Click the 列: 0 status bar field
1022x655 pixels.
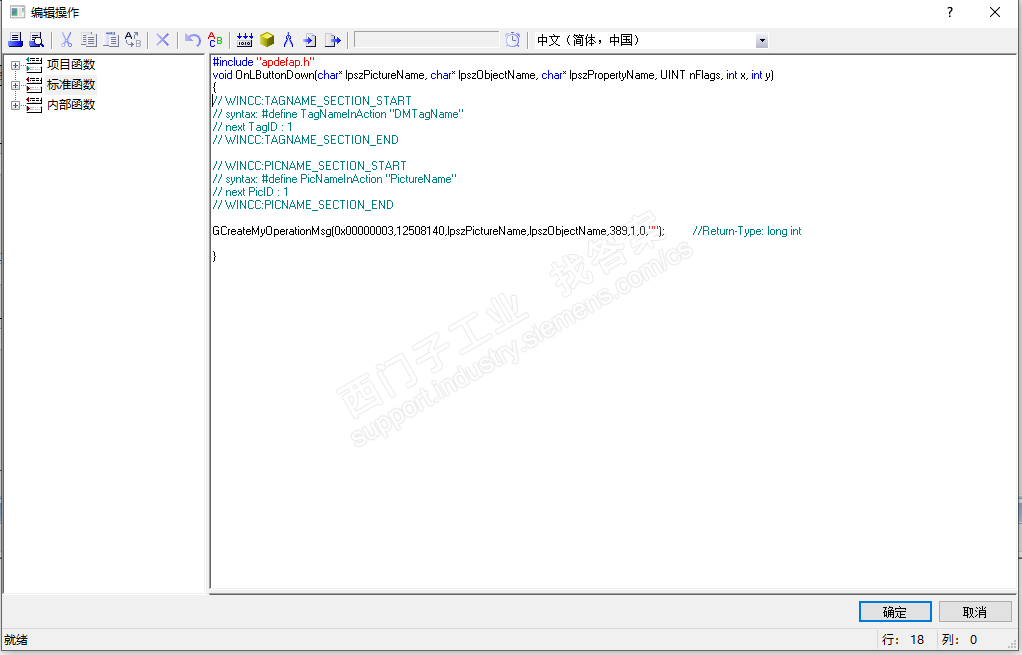(961, 639)
